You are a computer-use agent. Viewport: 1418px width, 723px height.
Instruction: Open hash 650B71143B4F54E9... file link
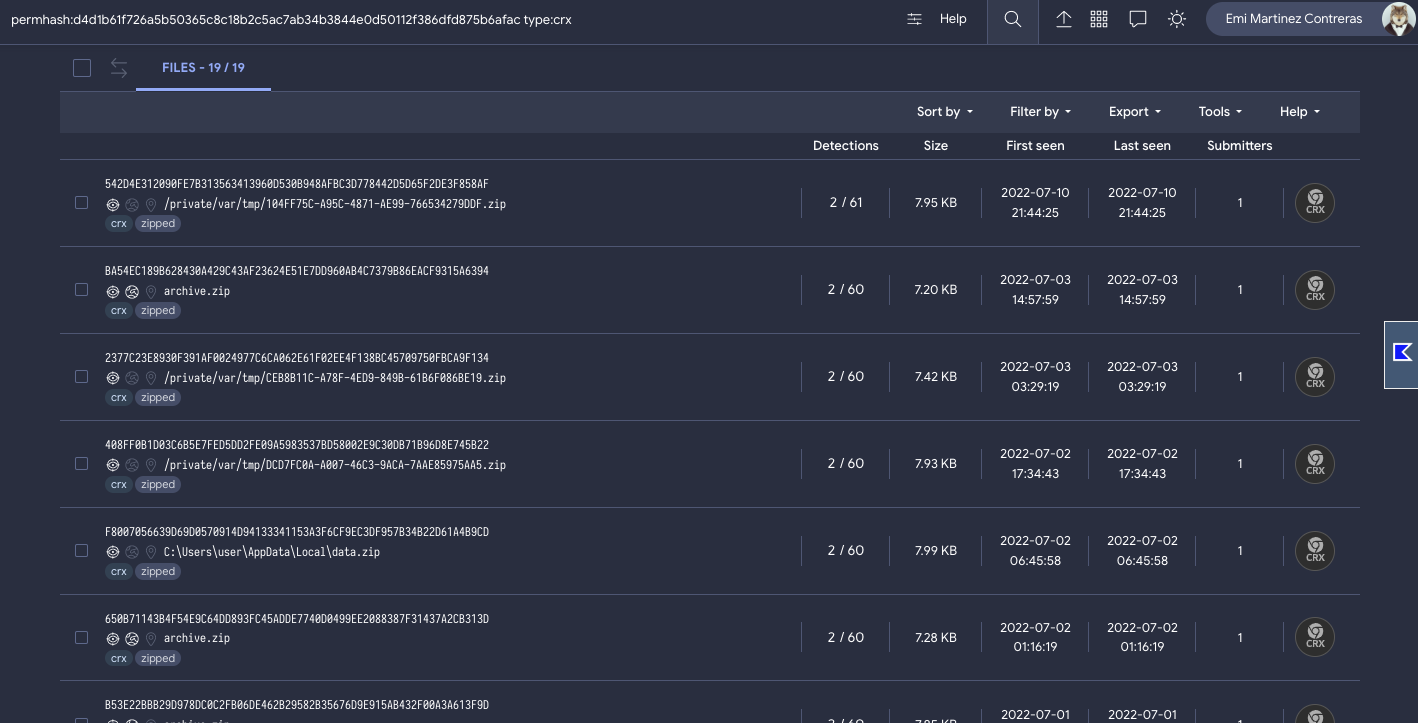point(297,619)
